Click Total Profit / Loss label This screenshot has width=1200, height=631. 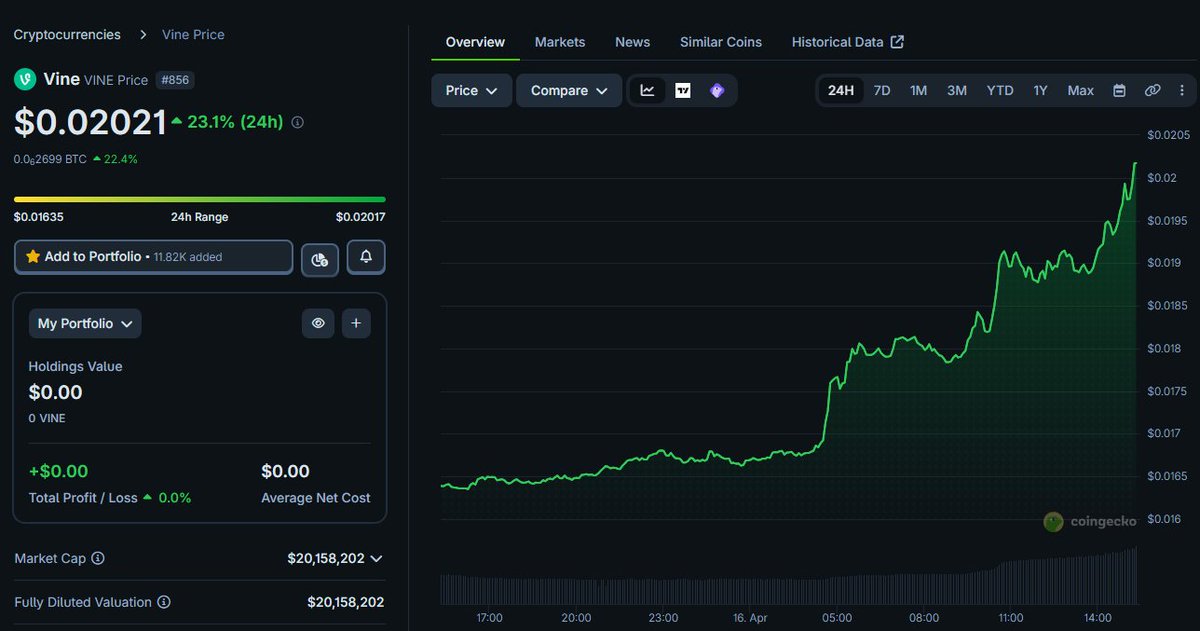pyautogui.click(x=83, y=497)
